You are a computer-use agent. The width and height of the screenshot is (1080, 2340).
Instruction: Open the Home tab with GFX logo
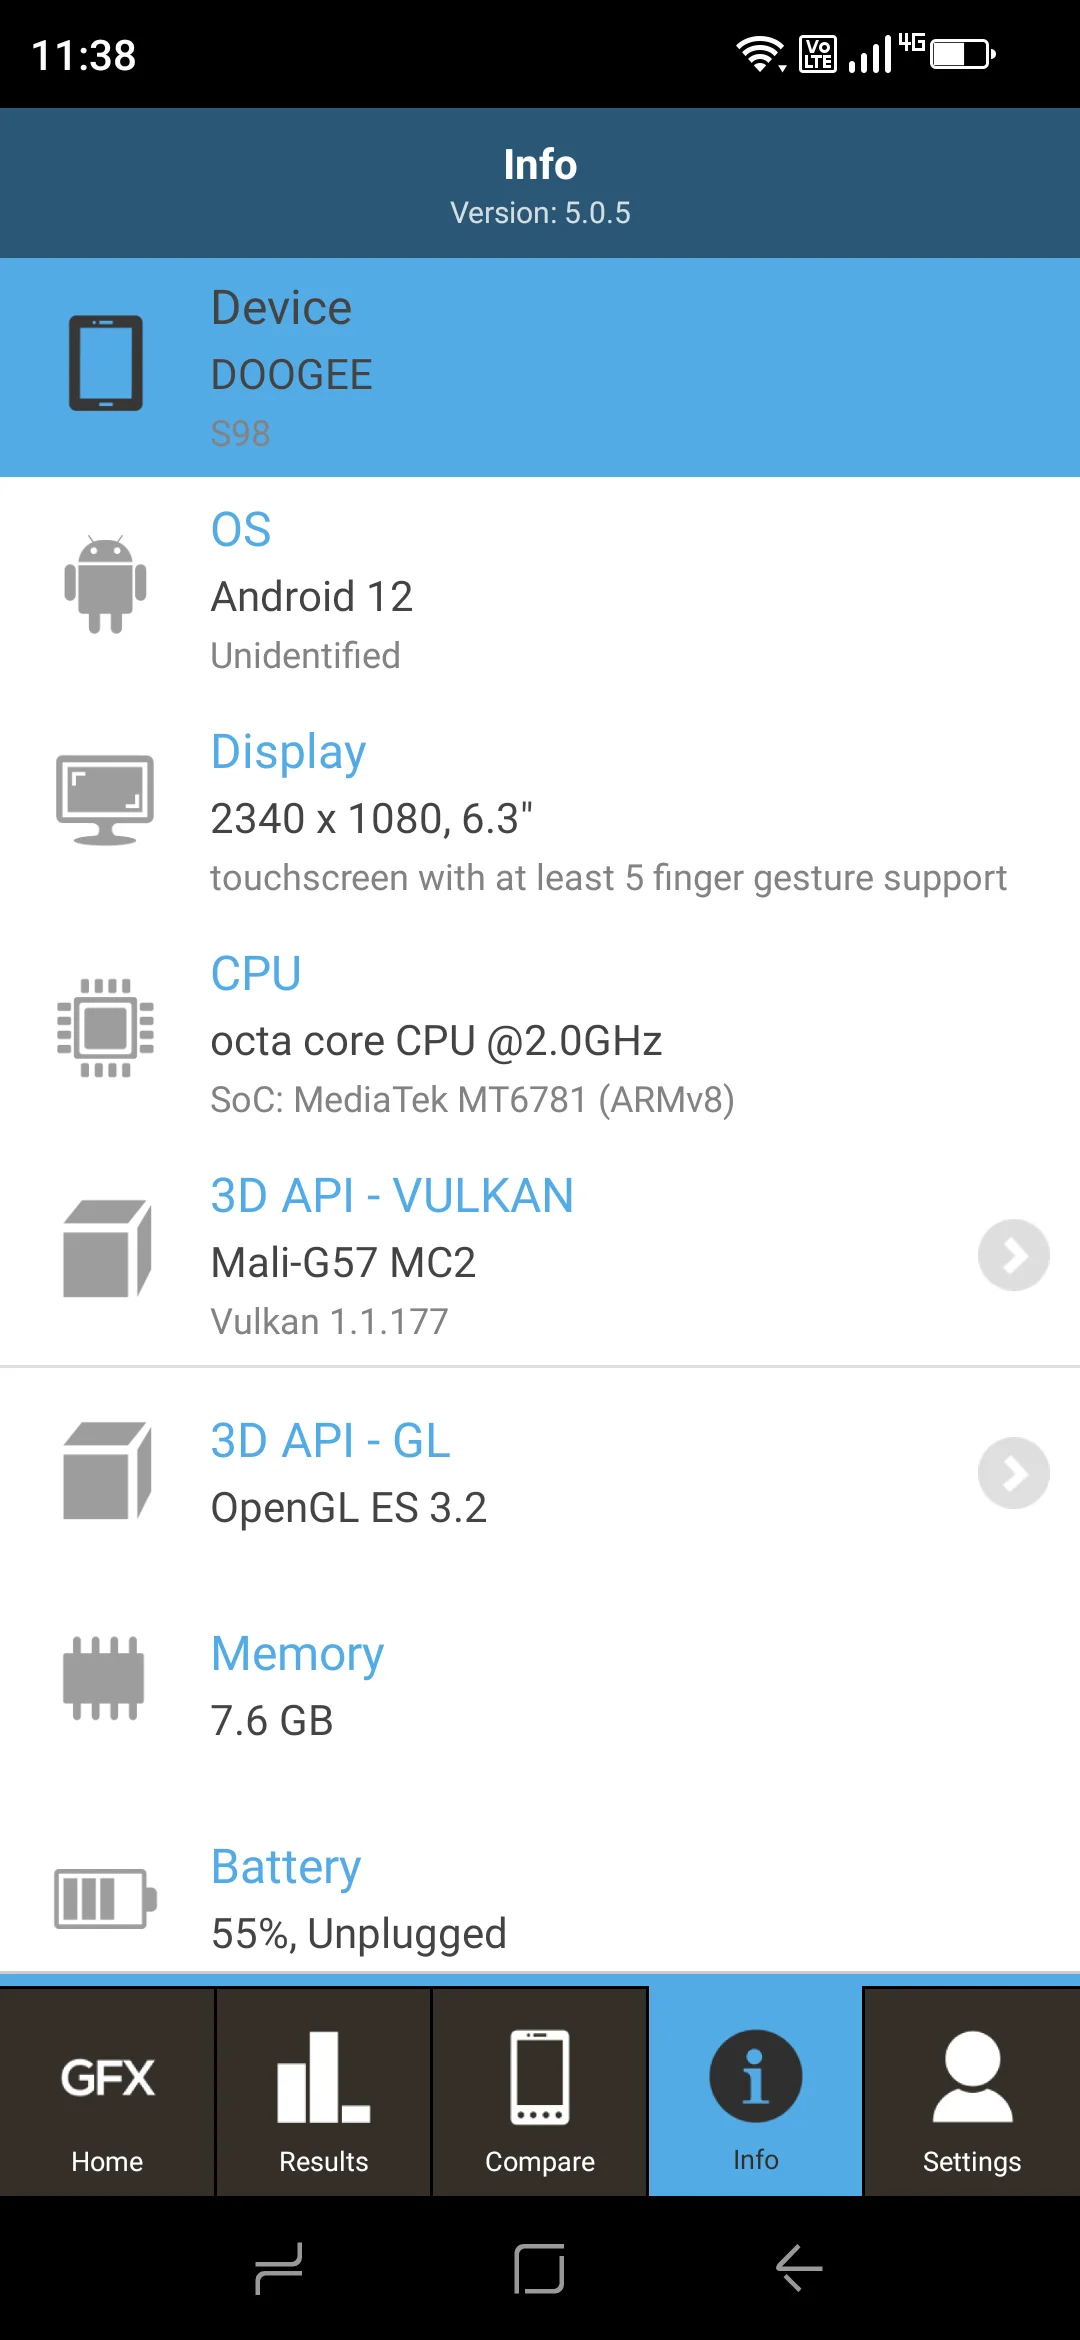click(x=107, y=2094)
